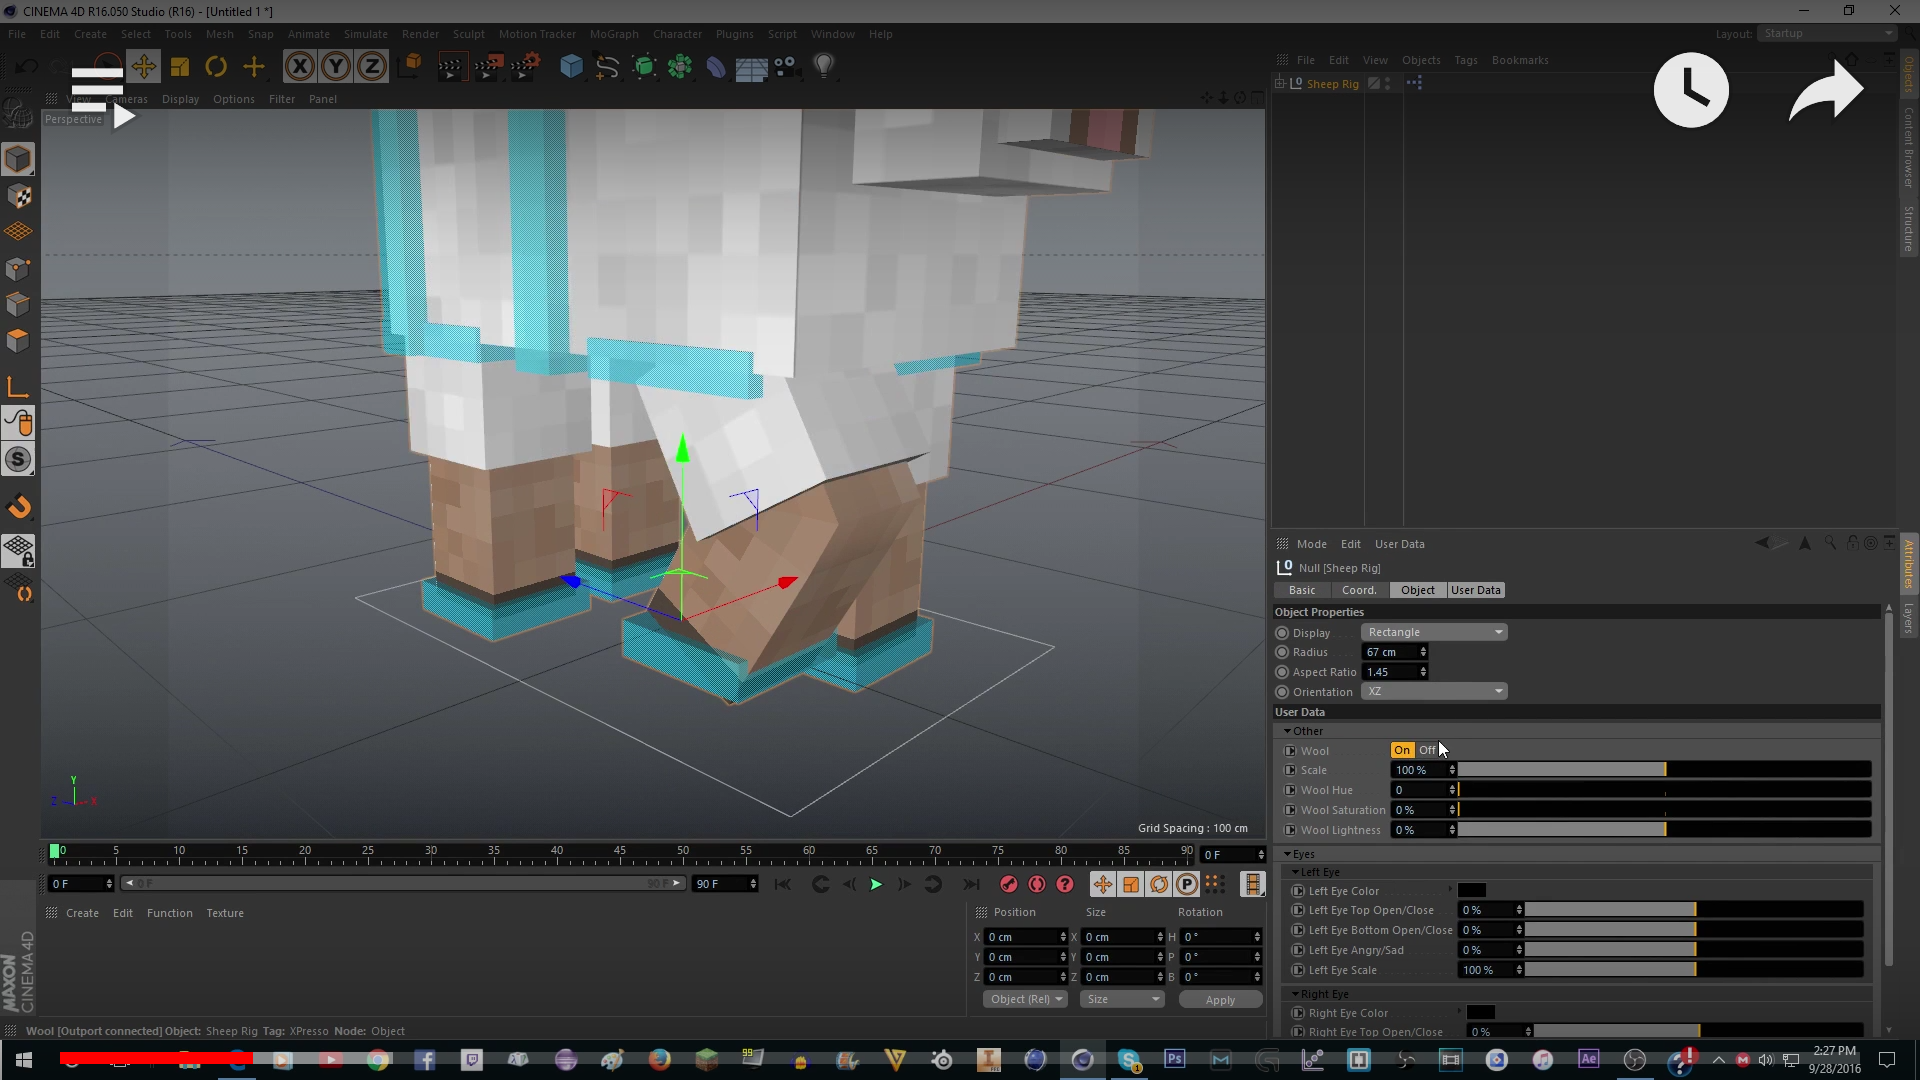This screenshot has width=1920, height=1080.
Task: Collapse the Eyes group
Action: (x=1287, y=854)
